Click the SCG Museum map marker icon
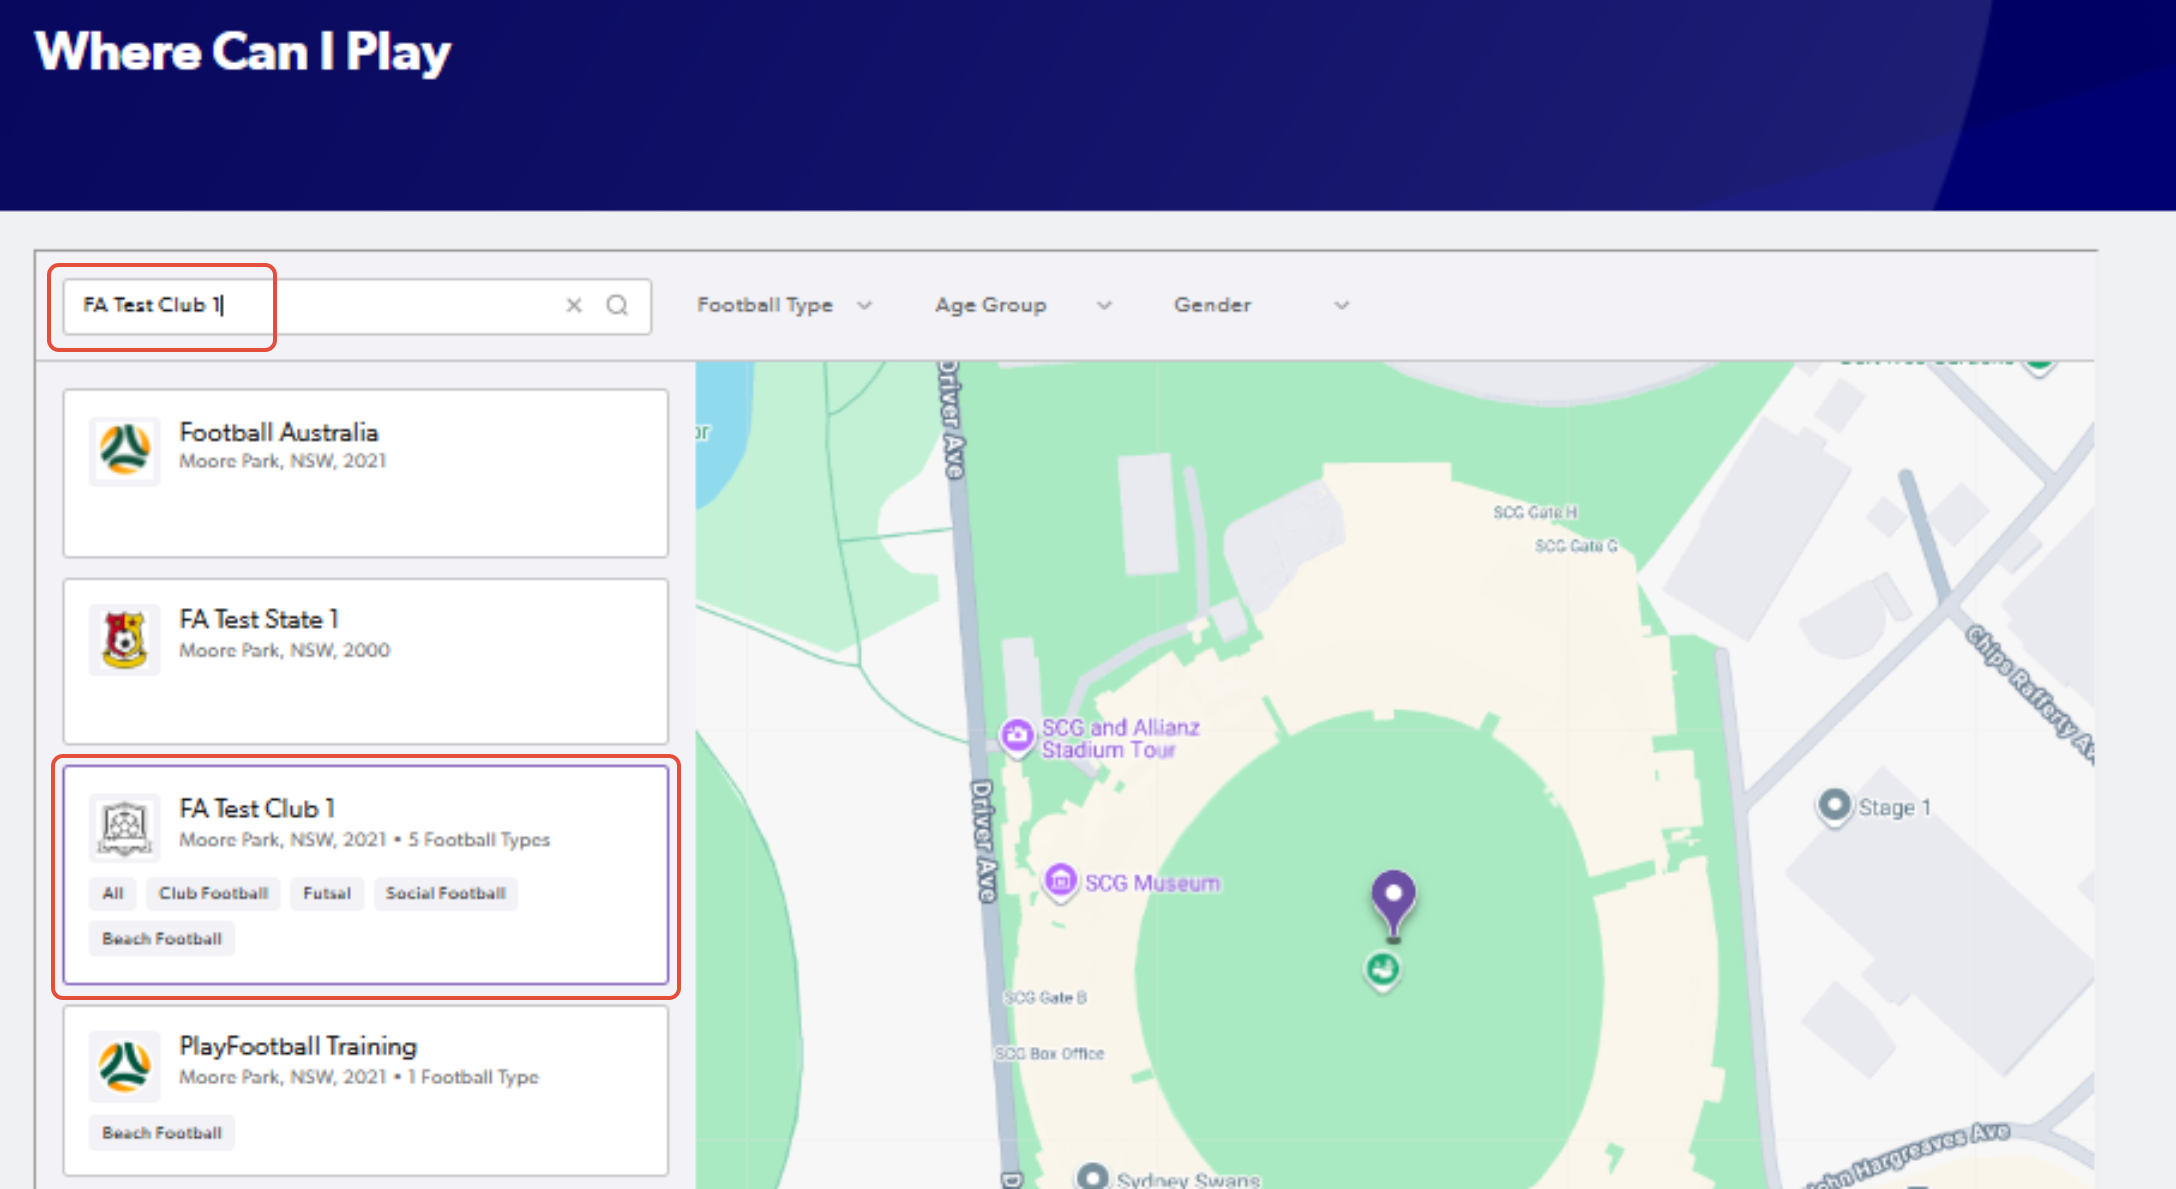This screenshot has height=1189, width=2176. pos(1061,881)
